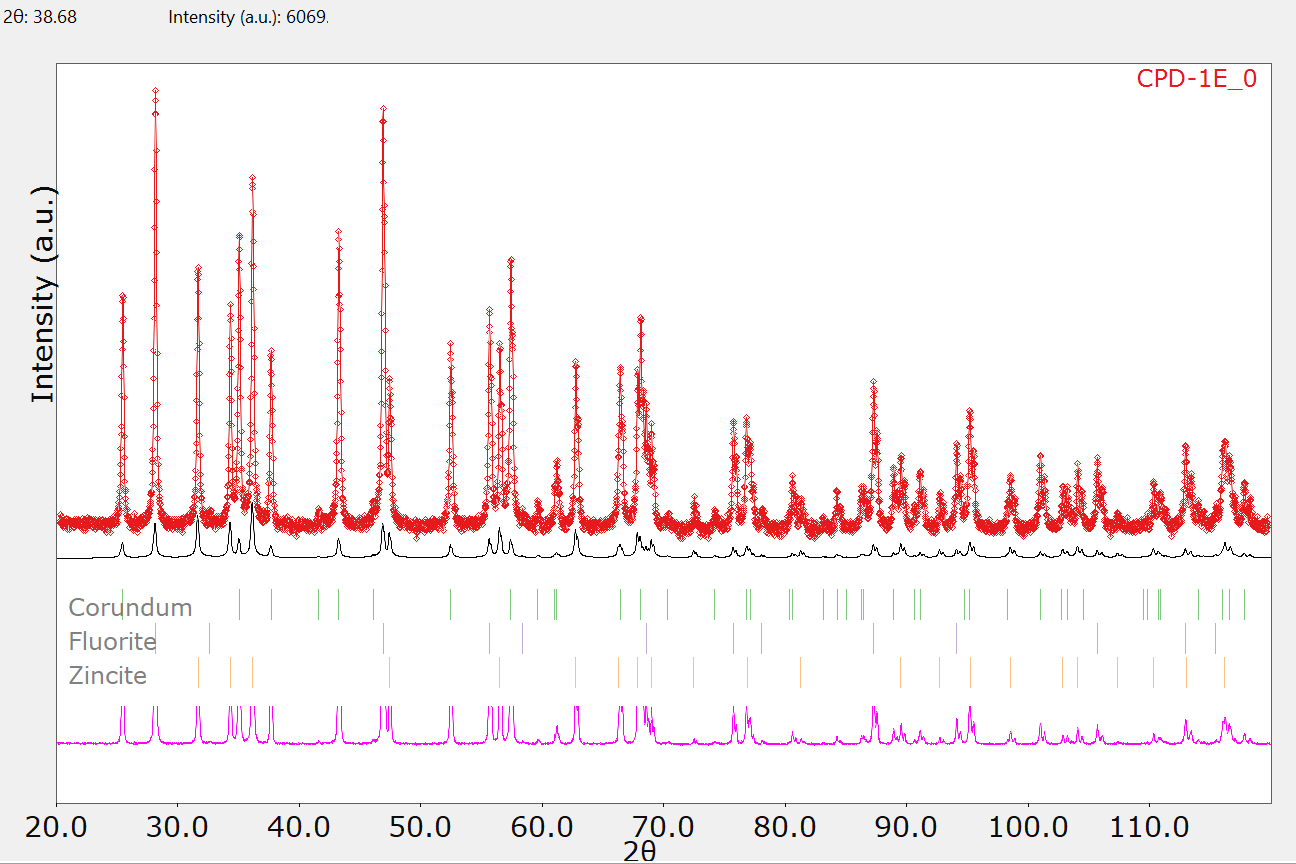
Task: Click the first green Corundum reflection tick
Action: pyautogui.click(x=122, y=605)
